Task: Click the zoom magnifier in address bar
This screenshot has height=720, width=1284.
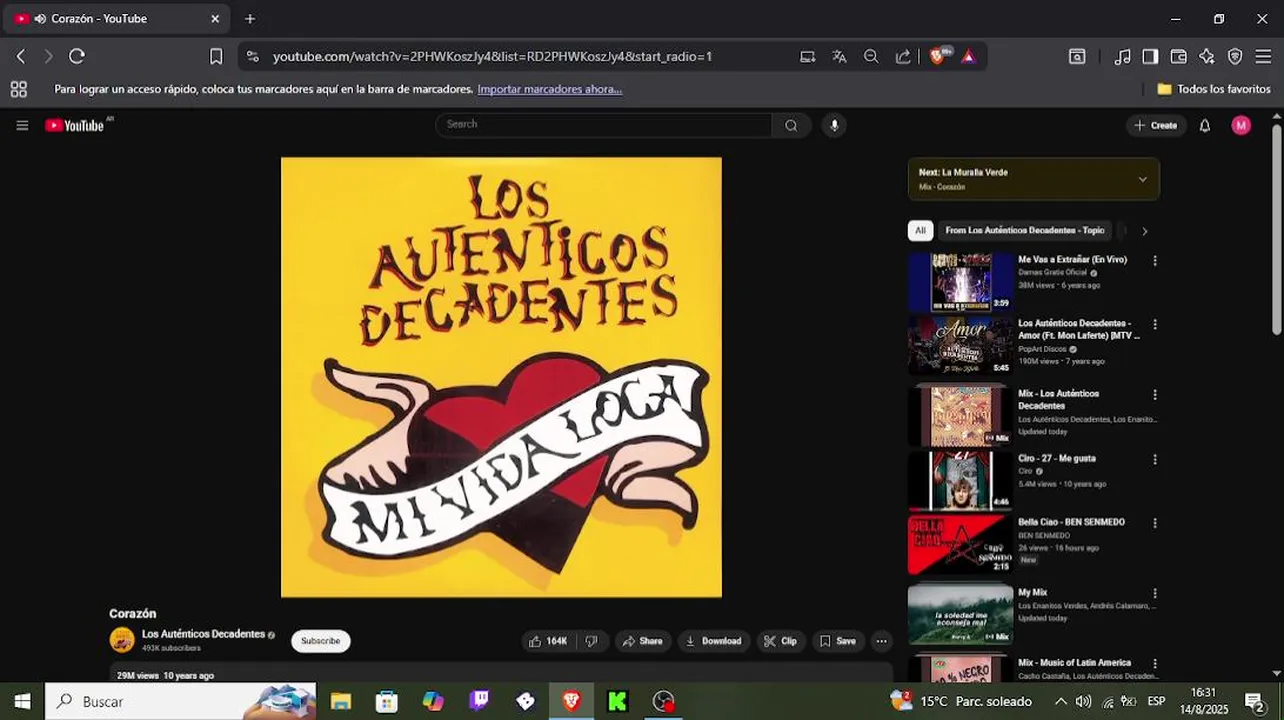Action: (871, 57)
